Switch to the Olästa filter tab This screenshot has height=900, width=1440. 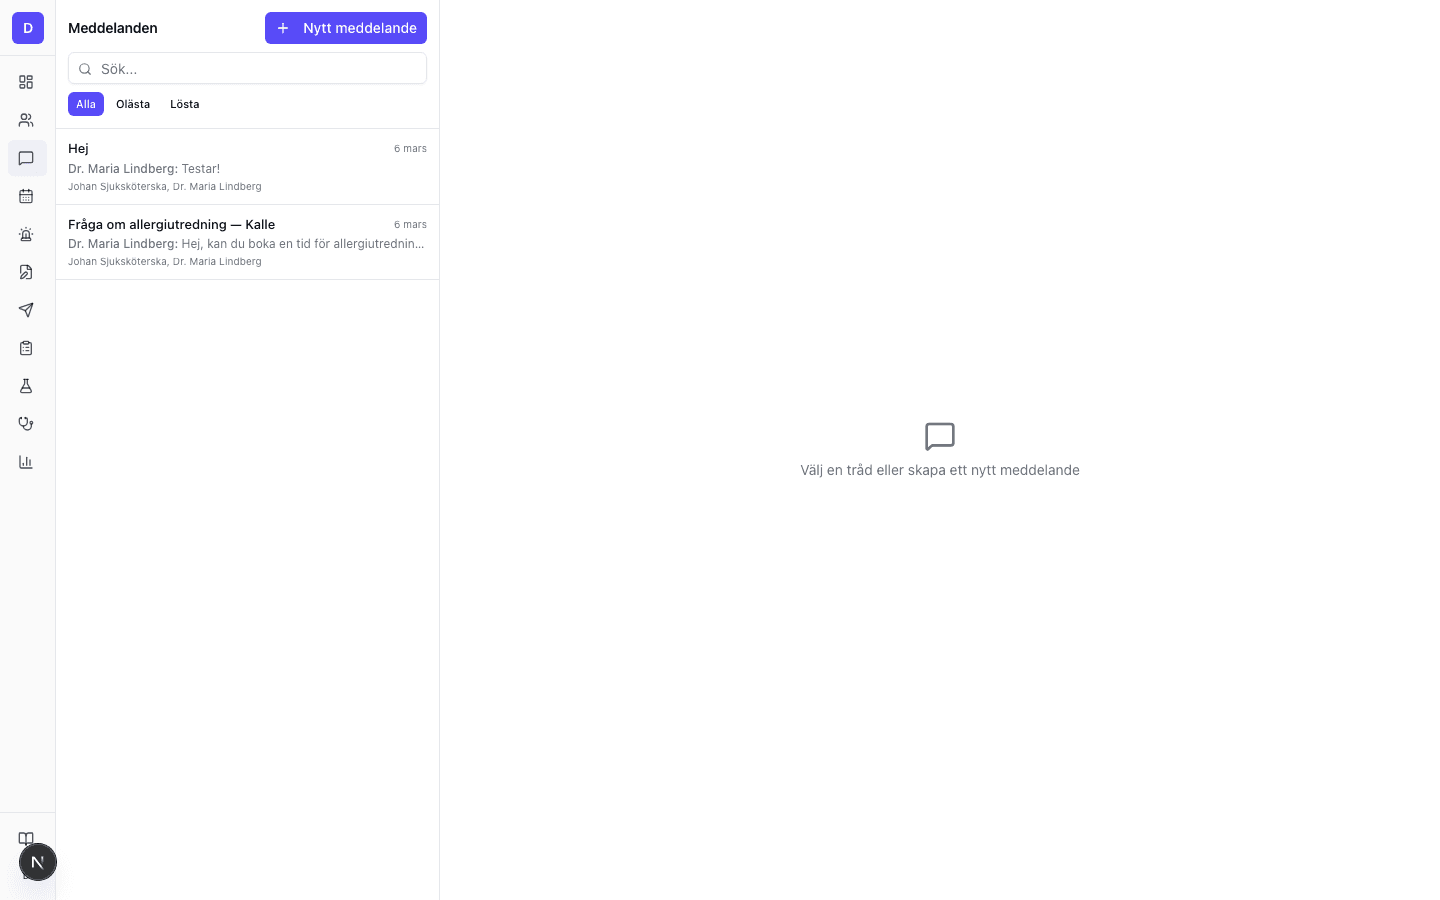pos(133,104)
